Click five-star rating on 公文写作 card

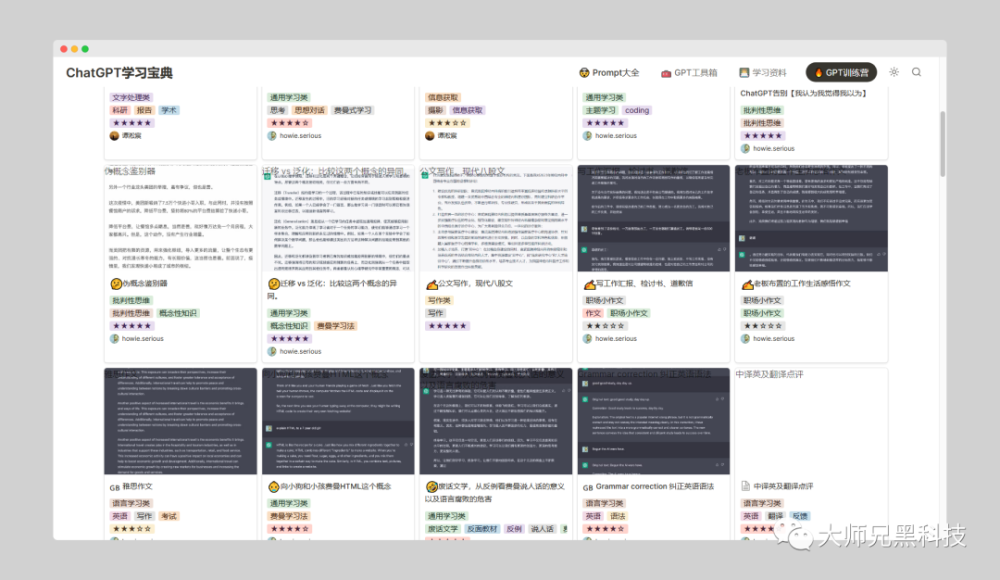(x=448, y=326)
